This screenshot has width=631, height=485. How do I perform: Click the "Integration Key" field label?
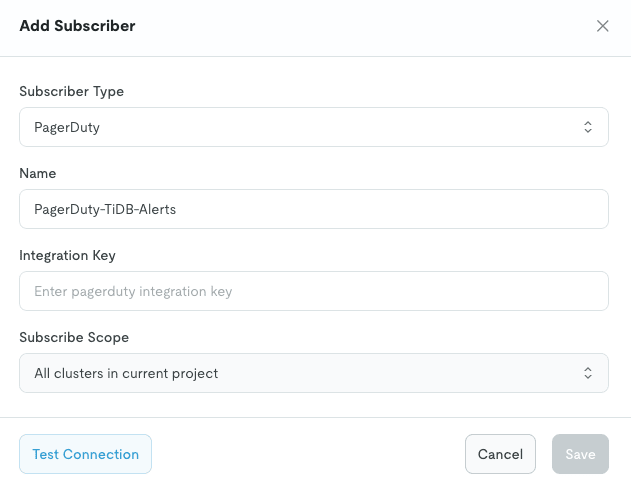[x=68, y=255]
